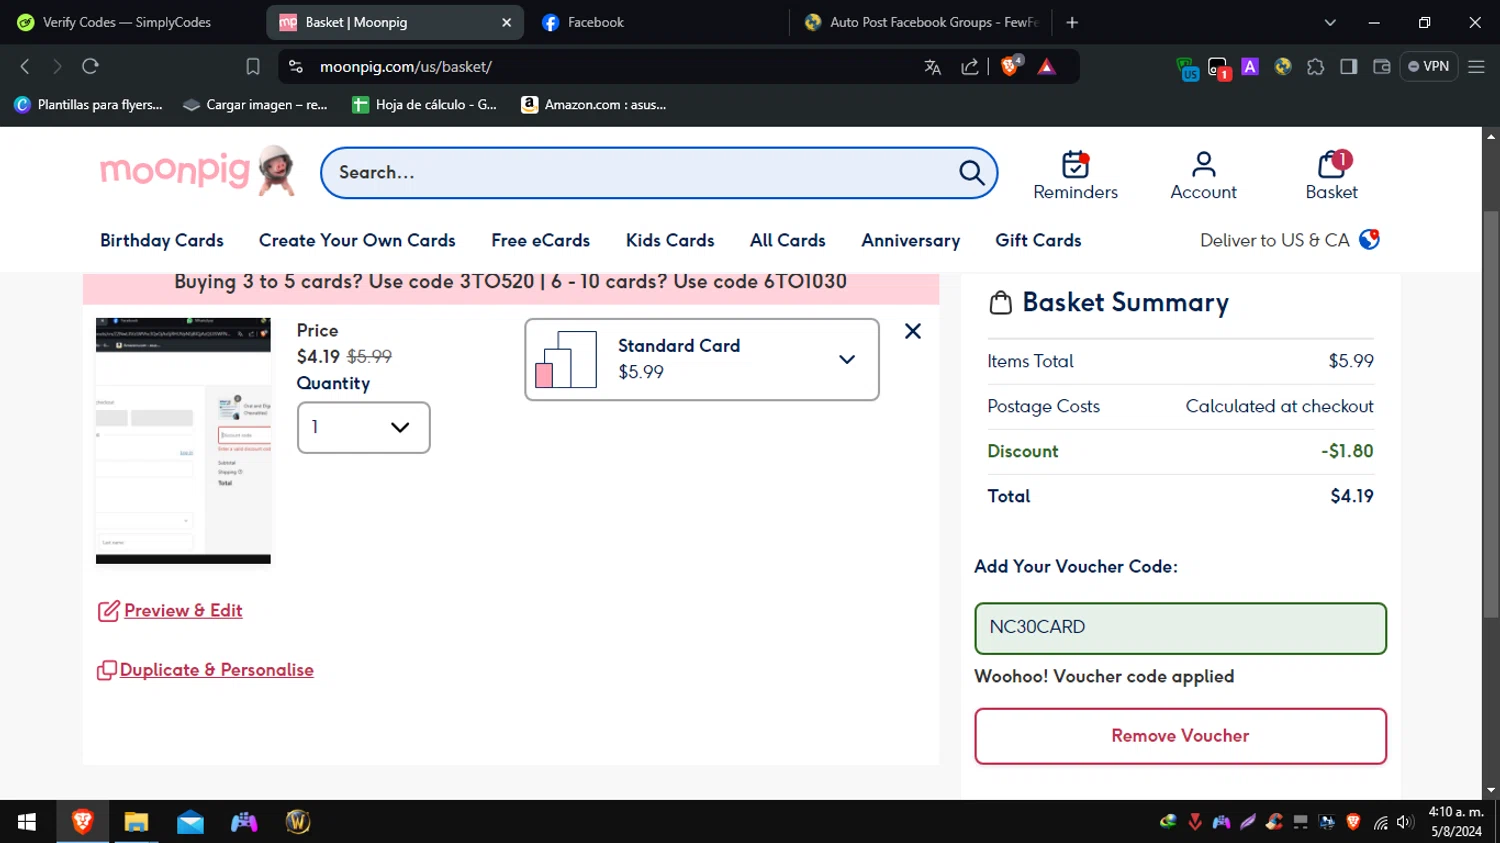Open Brave main hamburger menu
The image size is (1500, 843).
click(x=1476, y=67)
